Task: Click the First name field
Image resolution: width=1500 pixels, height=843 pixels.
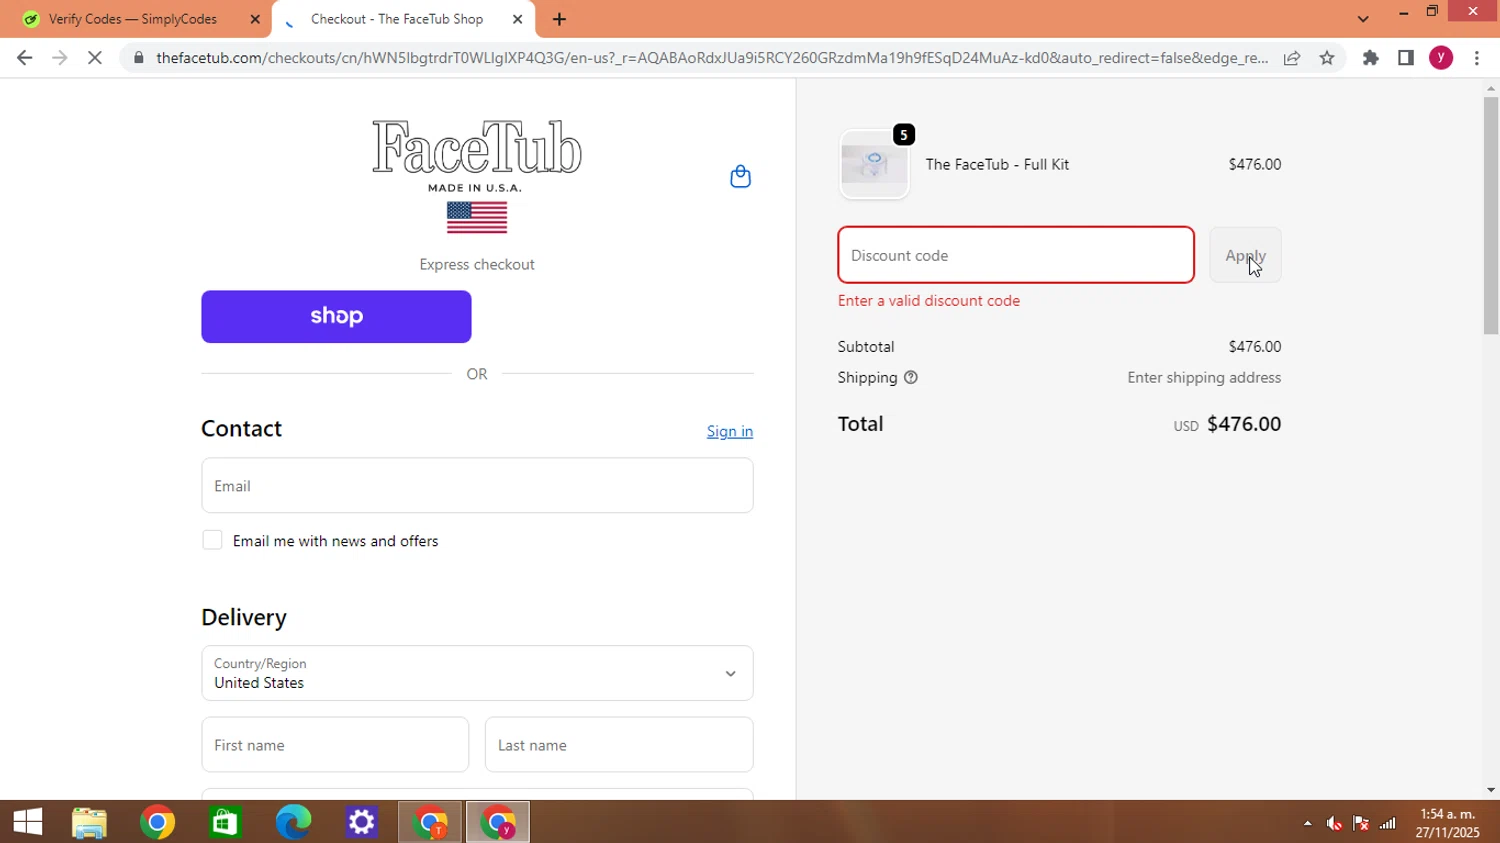Action: tap(335, 744)
